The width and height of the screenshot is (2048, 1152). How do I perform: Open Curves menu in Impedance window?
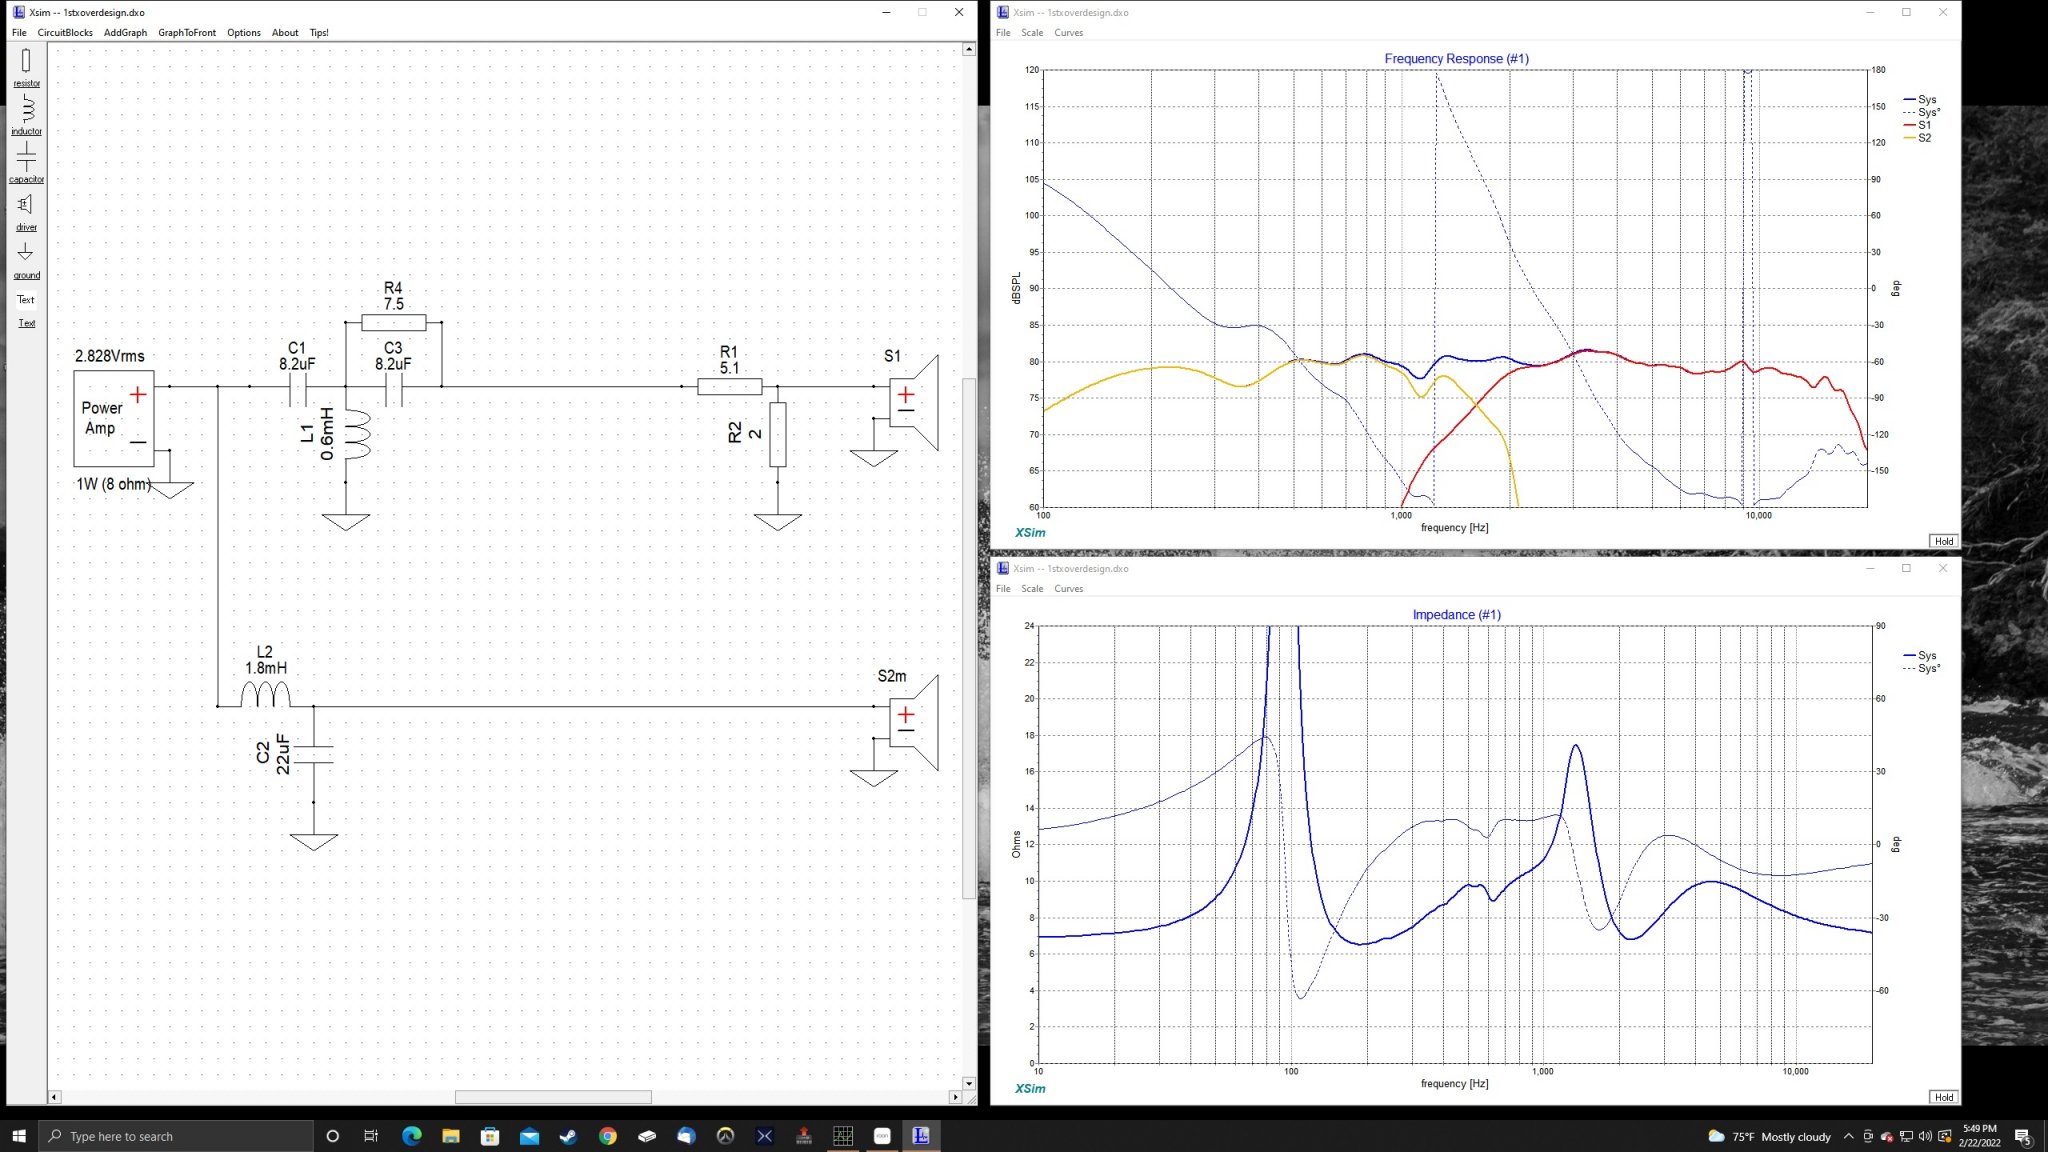1069,589
